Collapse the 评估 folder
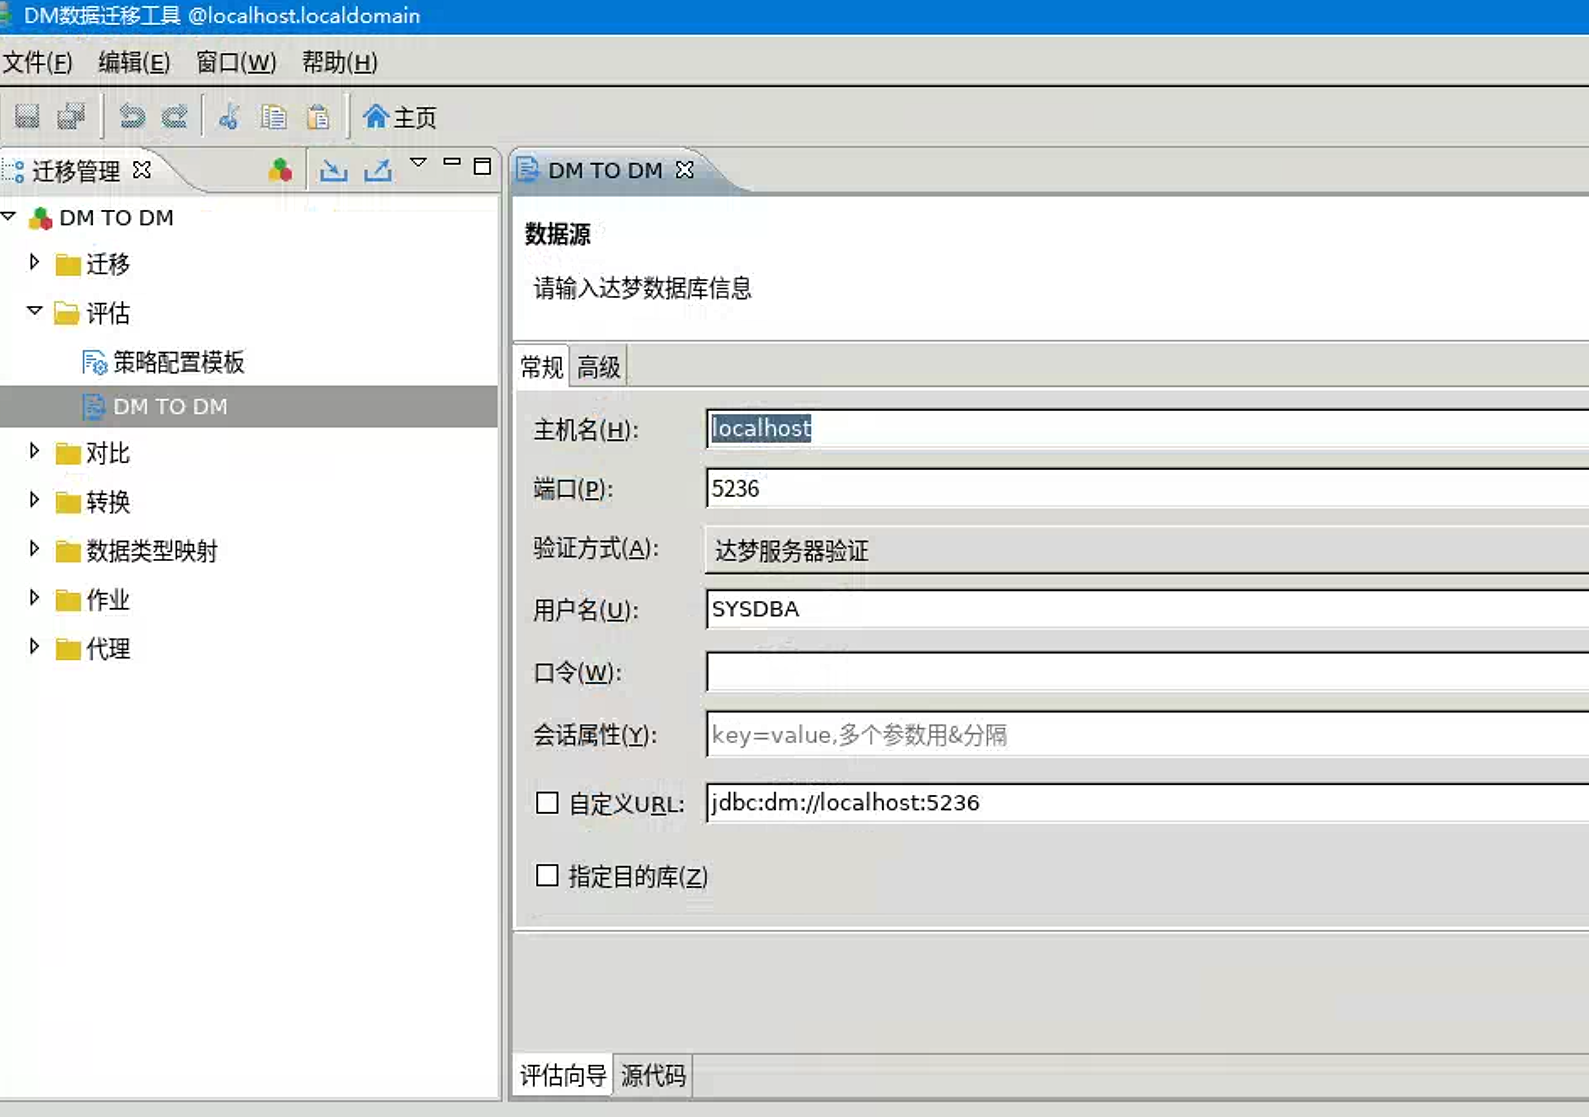1589x1117 pixels. tap(35, 311)
